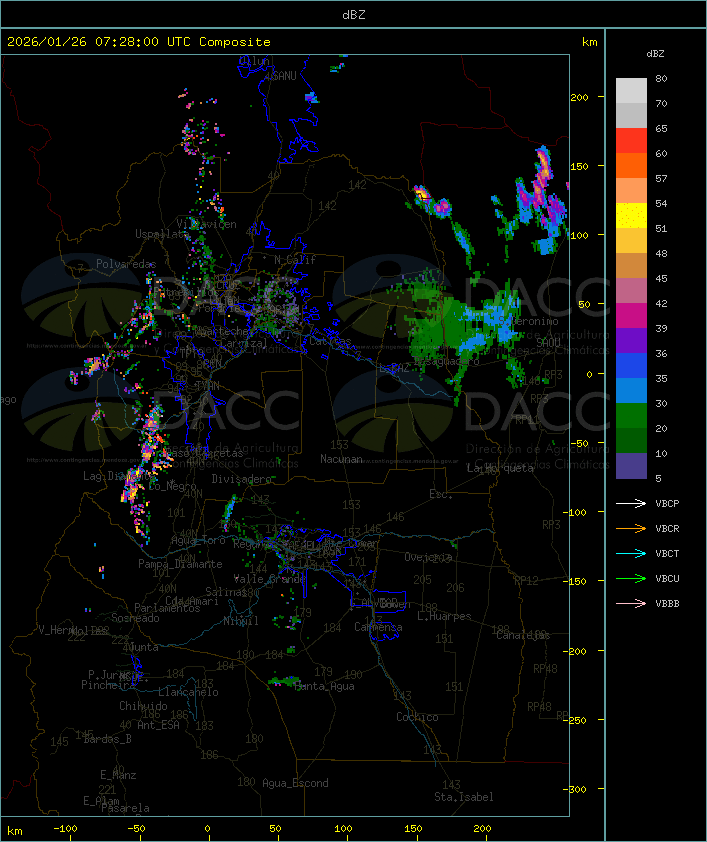Click the L.Huarpes map label
Image resolution: width=707 pixels, height=842 pixels.
point(444,616)
